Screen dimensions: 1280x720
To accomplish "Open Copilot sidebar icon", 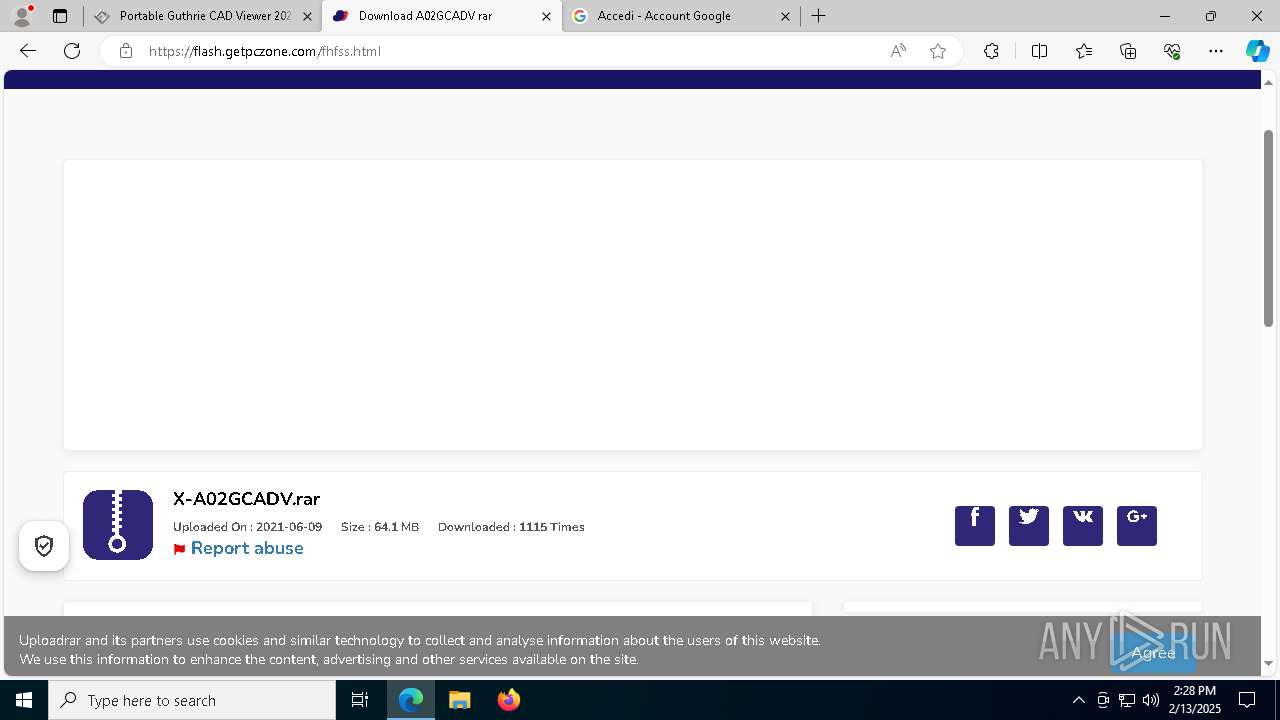I will [x=1257, y=51].
